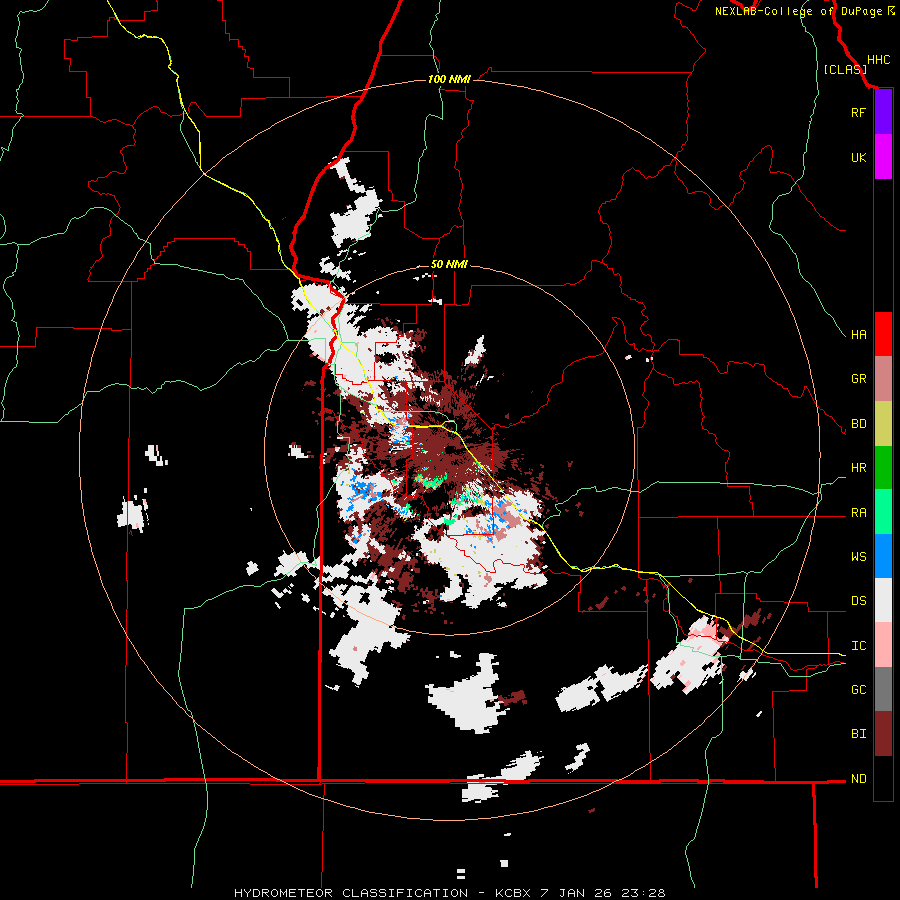The width and height of the screenshot is (900, 900).
Task: Click the WS legend label
Action: [858, 556]
